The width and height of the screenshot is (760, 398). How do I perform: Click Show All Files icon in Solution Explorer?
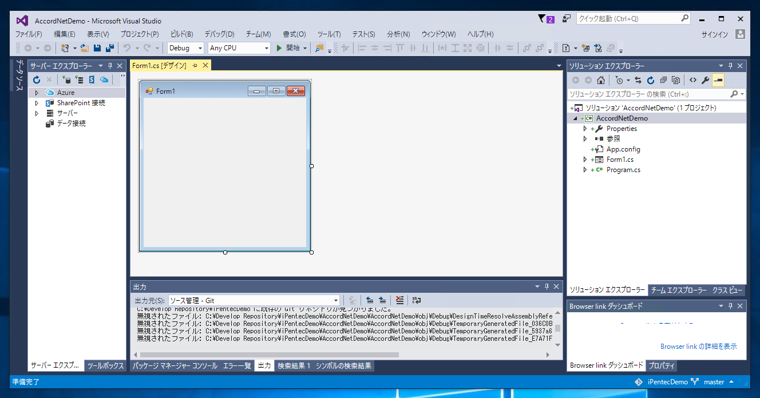click(676, 80)
